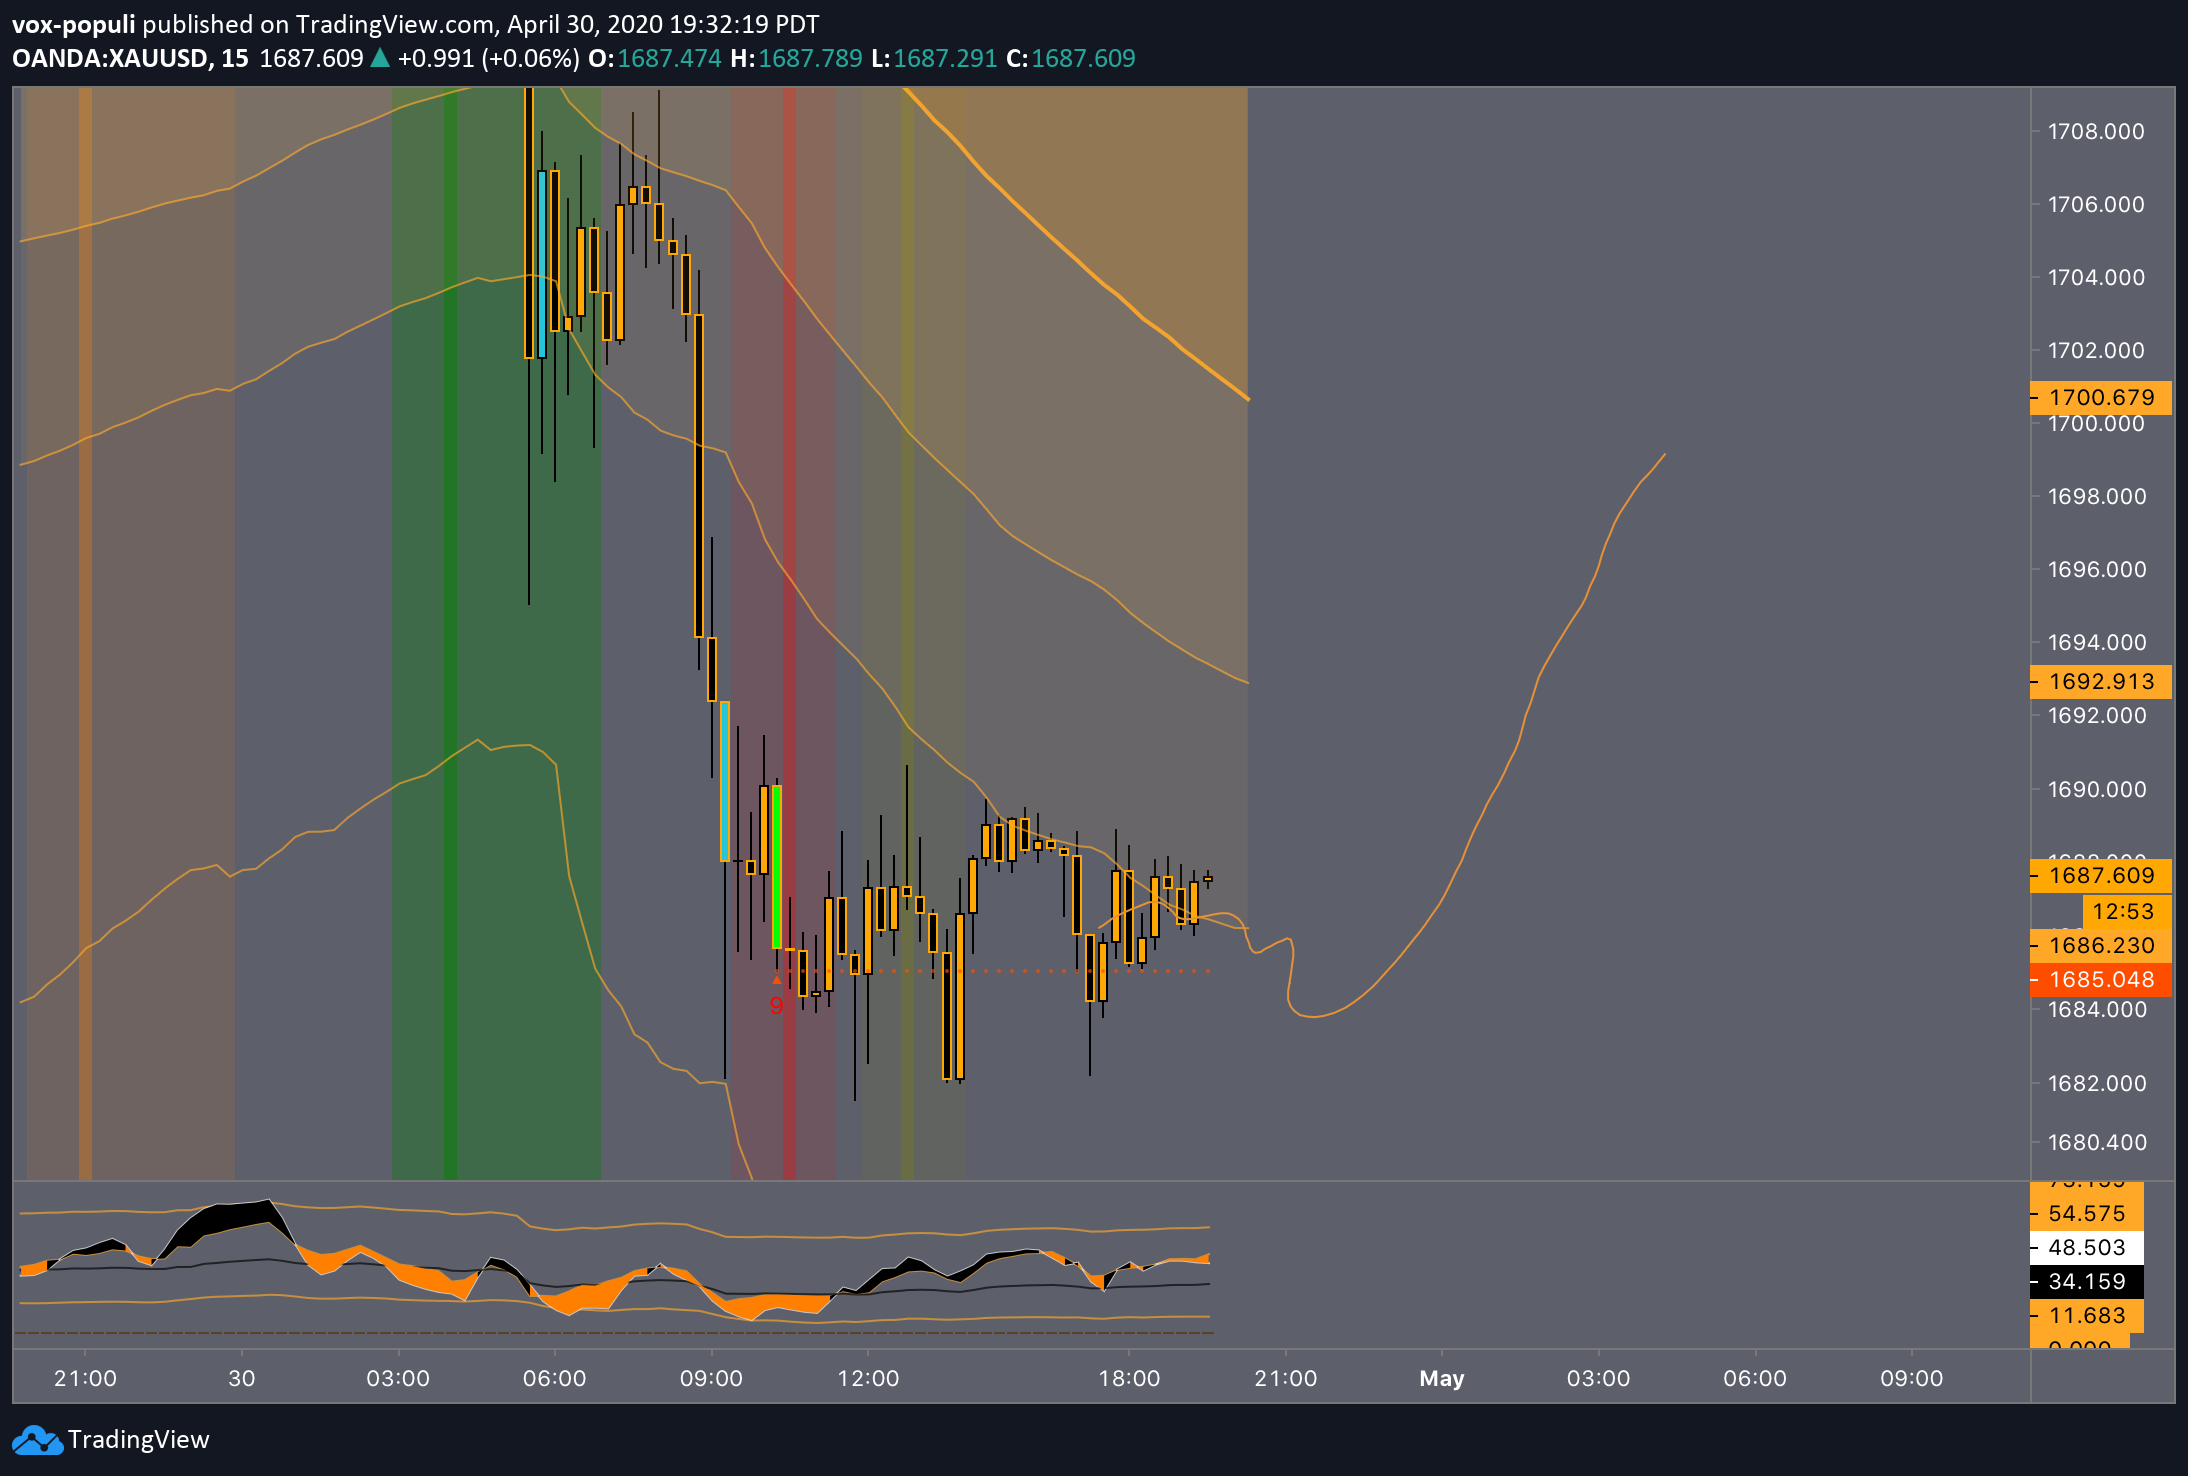This screenshot has width=2188, height=1476.
Task: Click the 1700.679 orange price label
Action: 2101,397
